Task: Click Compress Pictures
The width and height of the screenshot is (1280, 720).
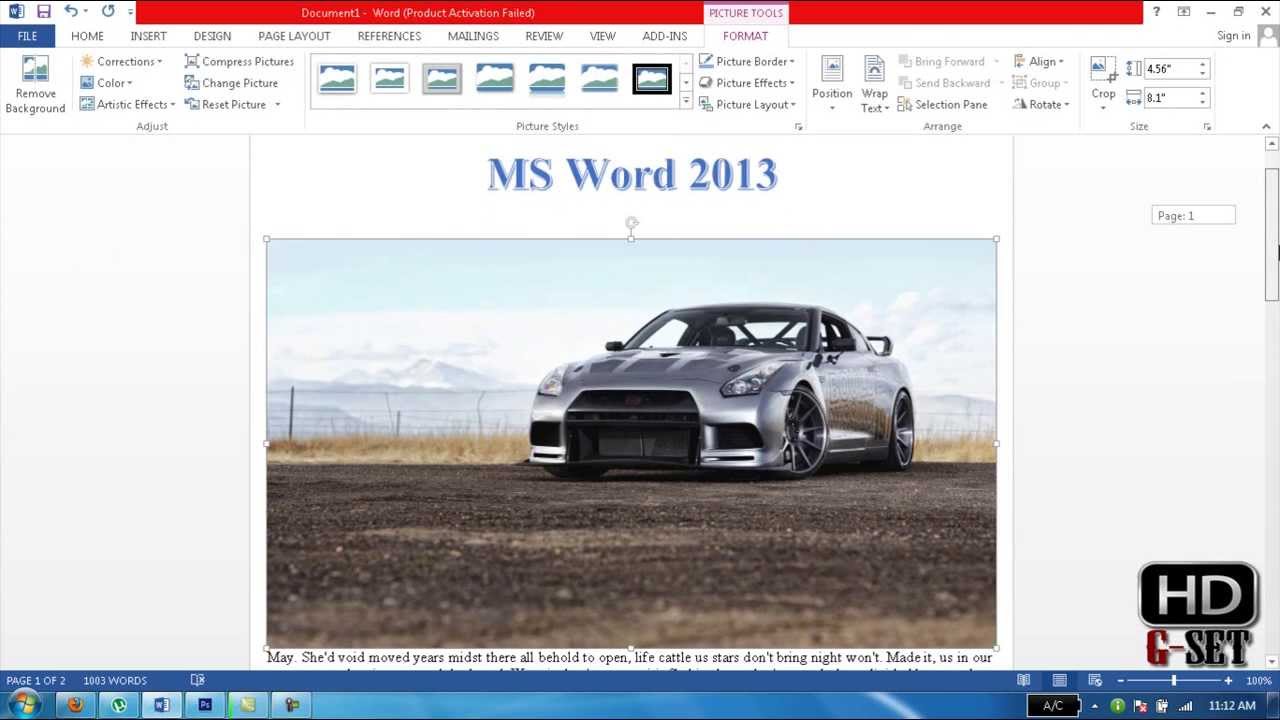Action: click(239, 61)
